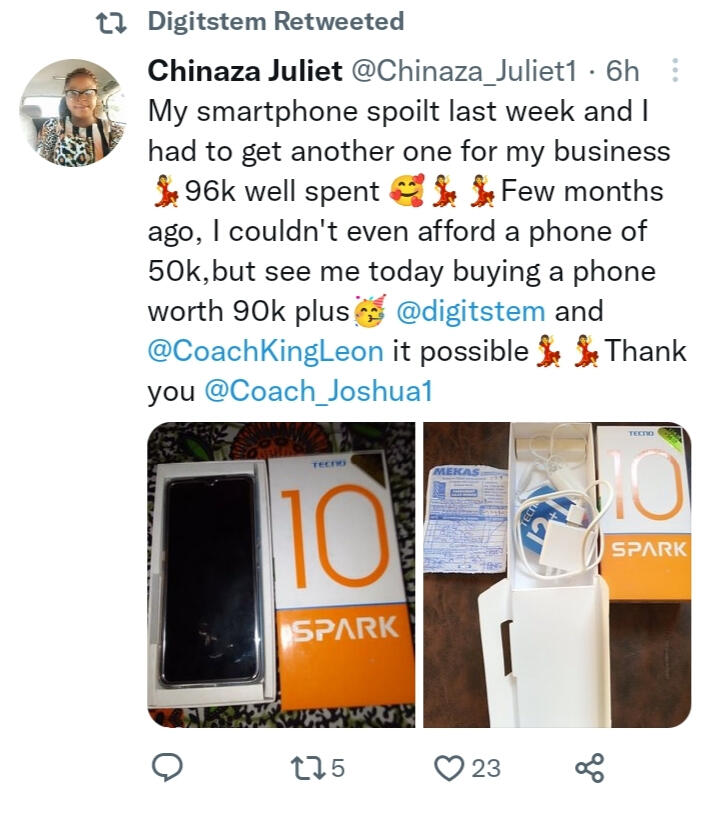The height and width of the screenshot is (814, 715).
Task: Open Chinaza Juliet's profile picture
Action: [x=73, y=113]
